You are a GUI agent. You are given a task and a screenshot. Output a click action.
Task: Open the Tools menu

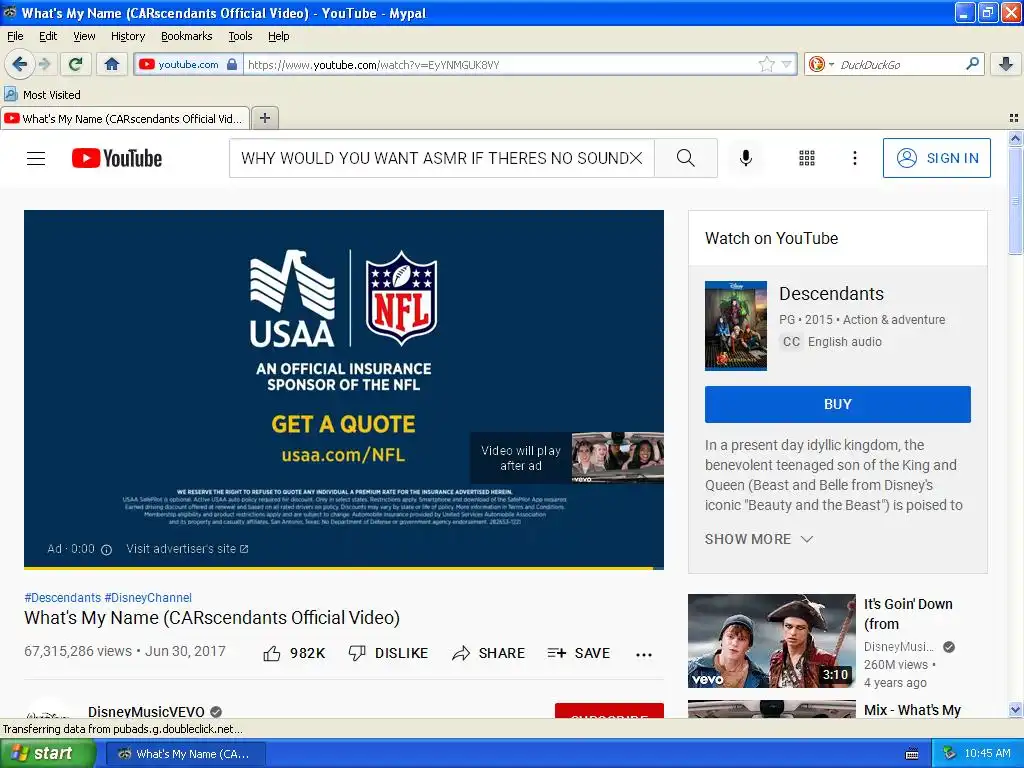point(240,36)
